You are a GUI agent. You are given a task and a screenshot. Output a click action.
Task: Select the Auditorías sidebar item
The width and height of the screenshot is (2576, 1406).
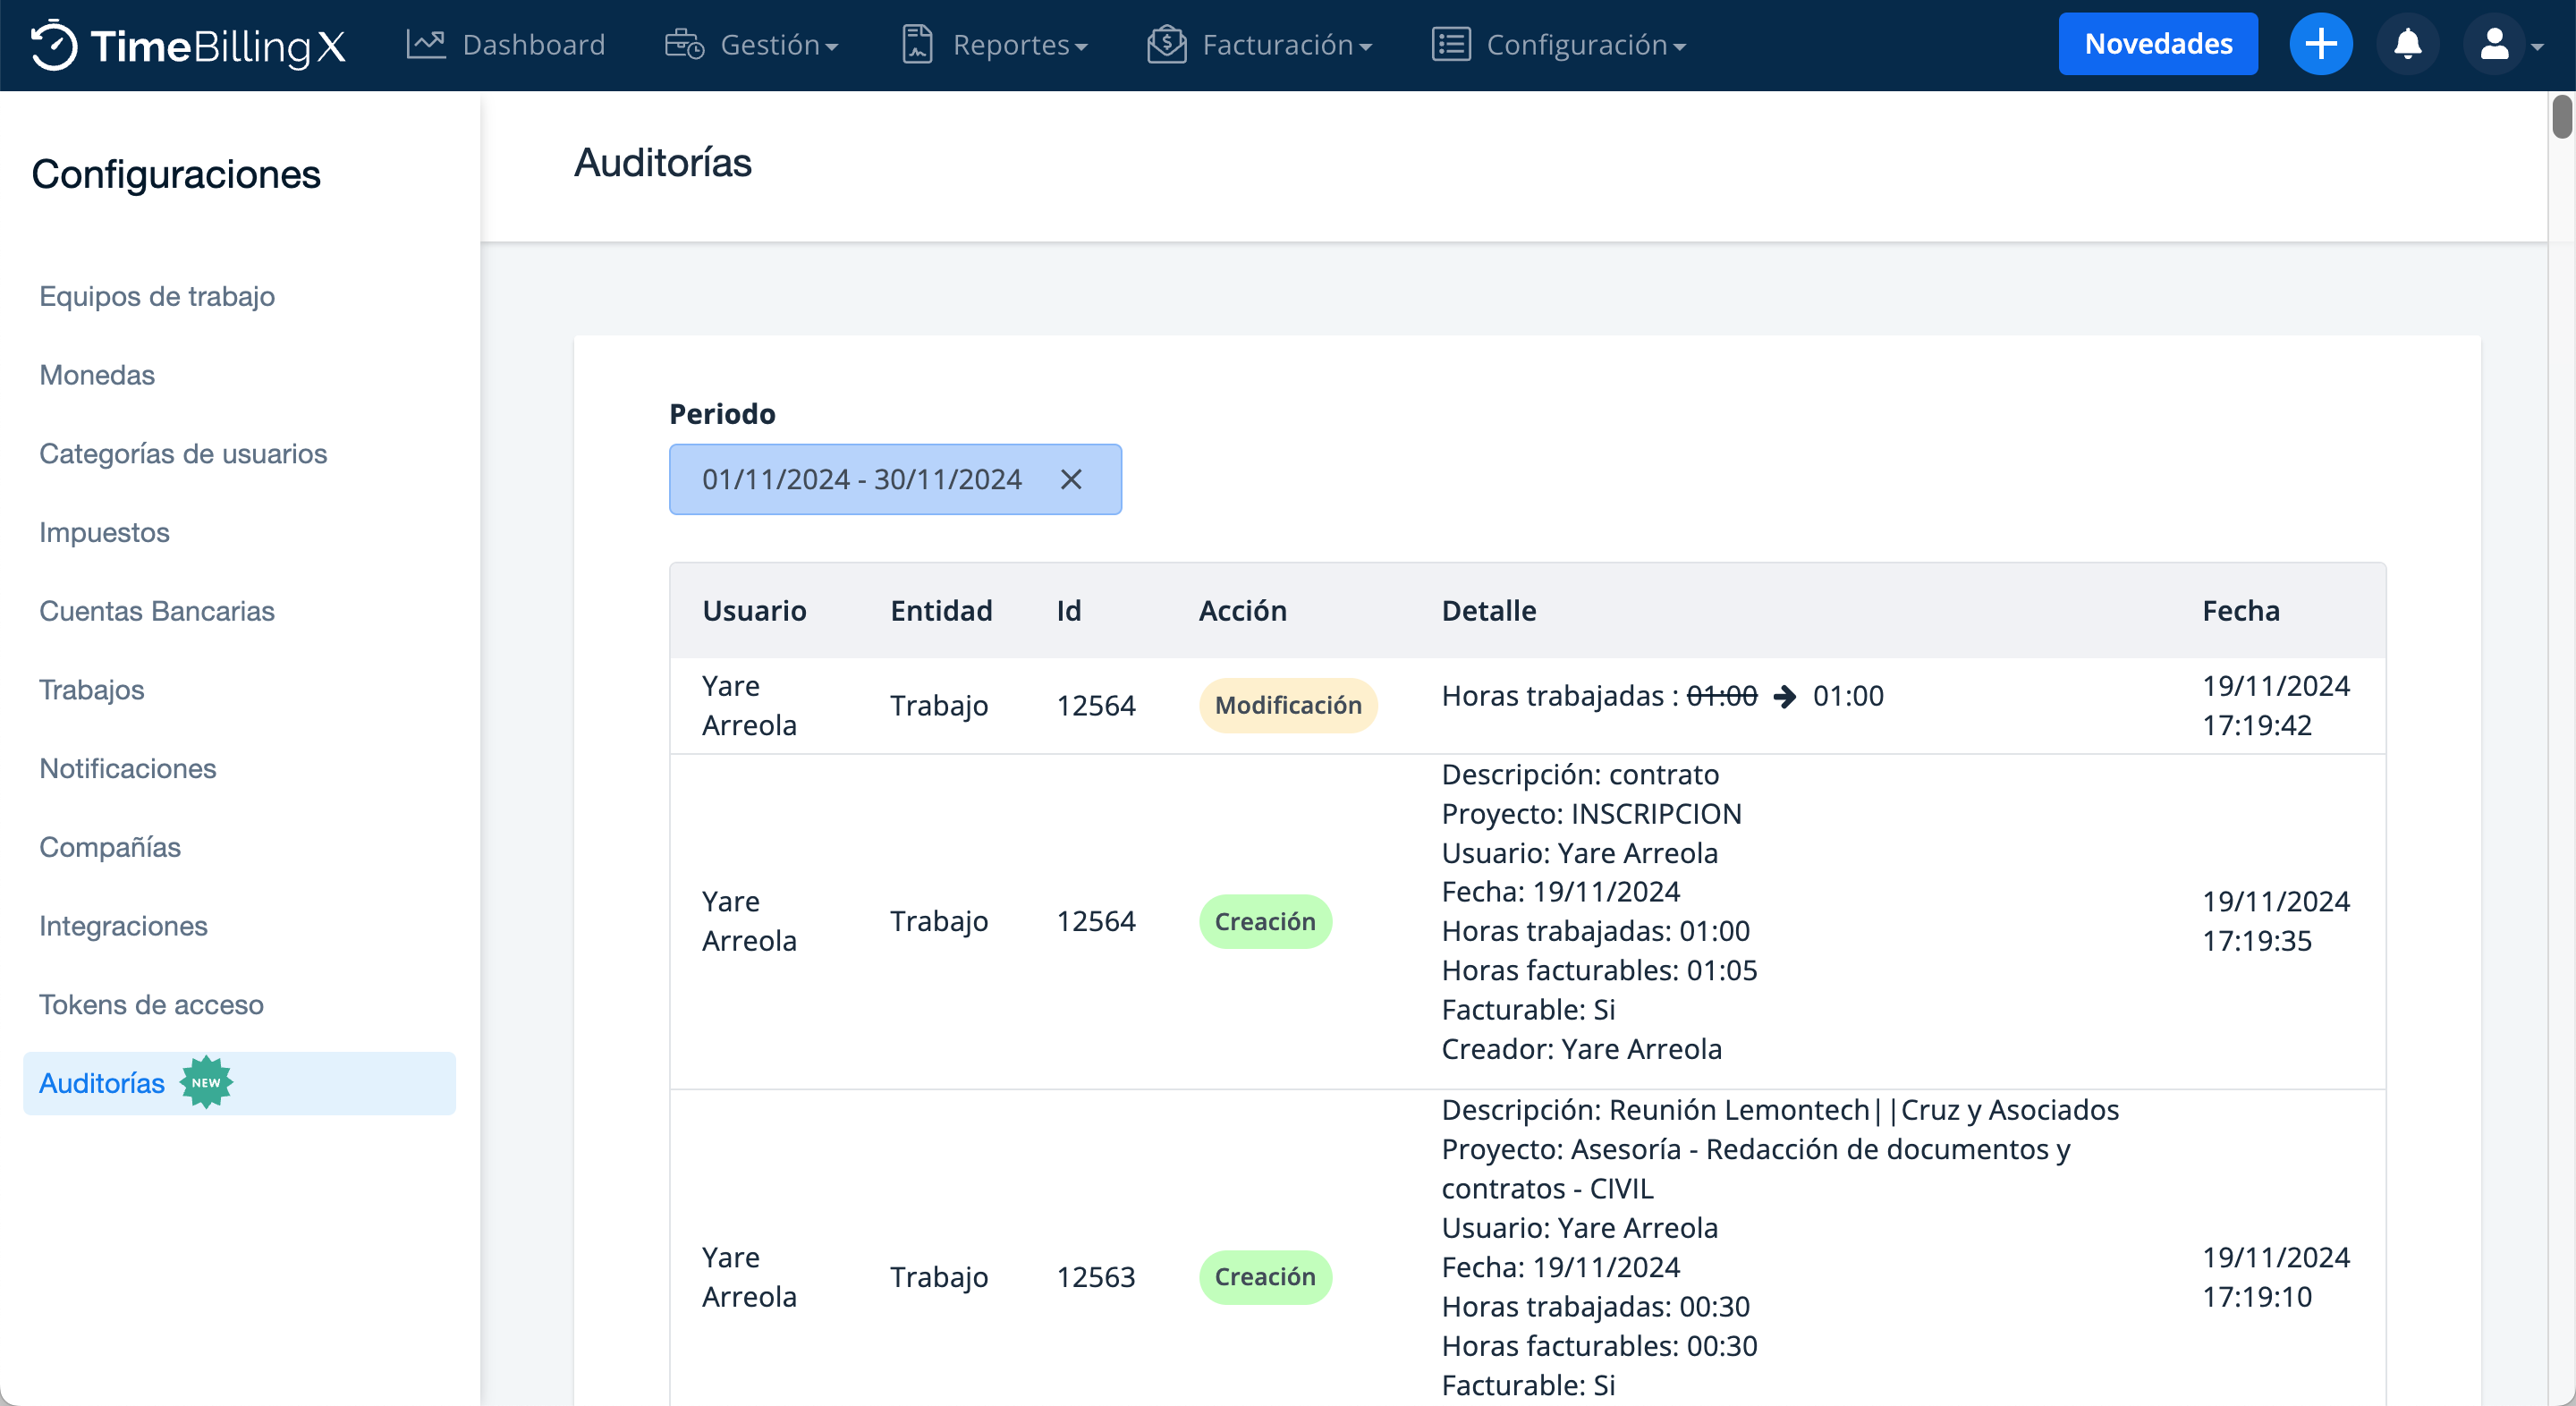coord(102,1083)
